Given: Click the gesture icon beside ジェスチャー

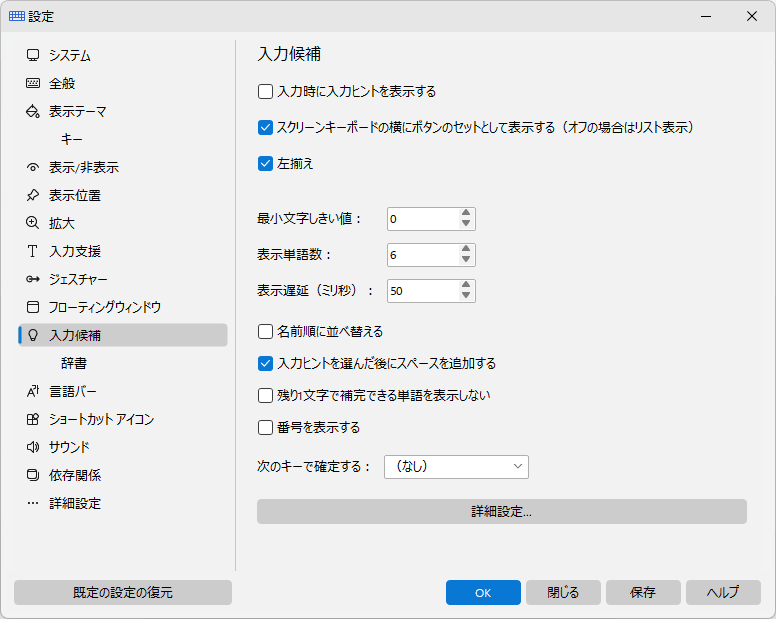Looking at the screenshot, I should tap(33, 279).
